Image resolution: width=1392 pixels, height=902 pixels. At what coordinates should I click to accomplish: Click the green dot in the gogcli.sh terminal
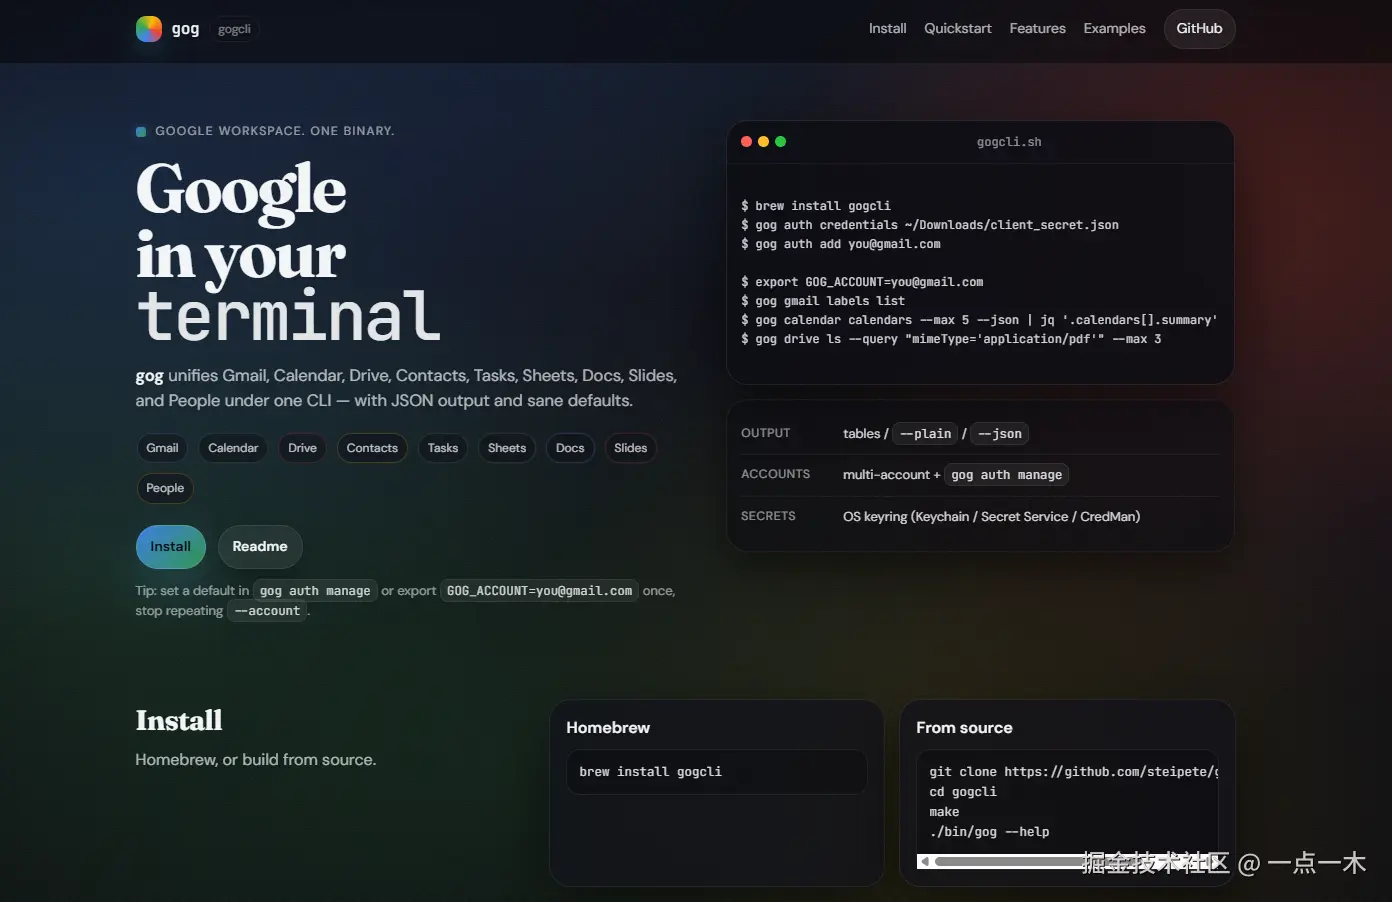tap(780, 142)
